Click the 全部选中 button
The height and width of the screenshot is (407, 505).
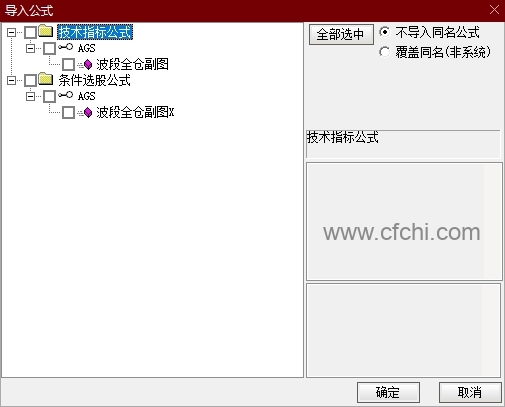(341, 34)
